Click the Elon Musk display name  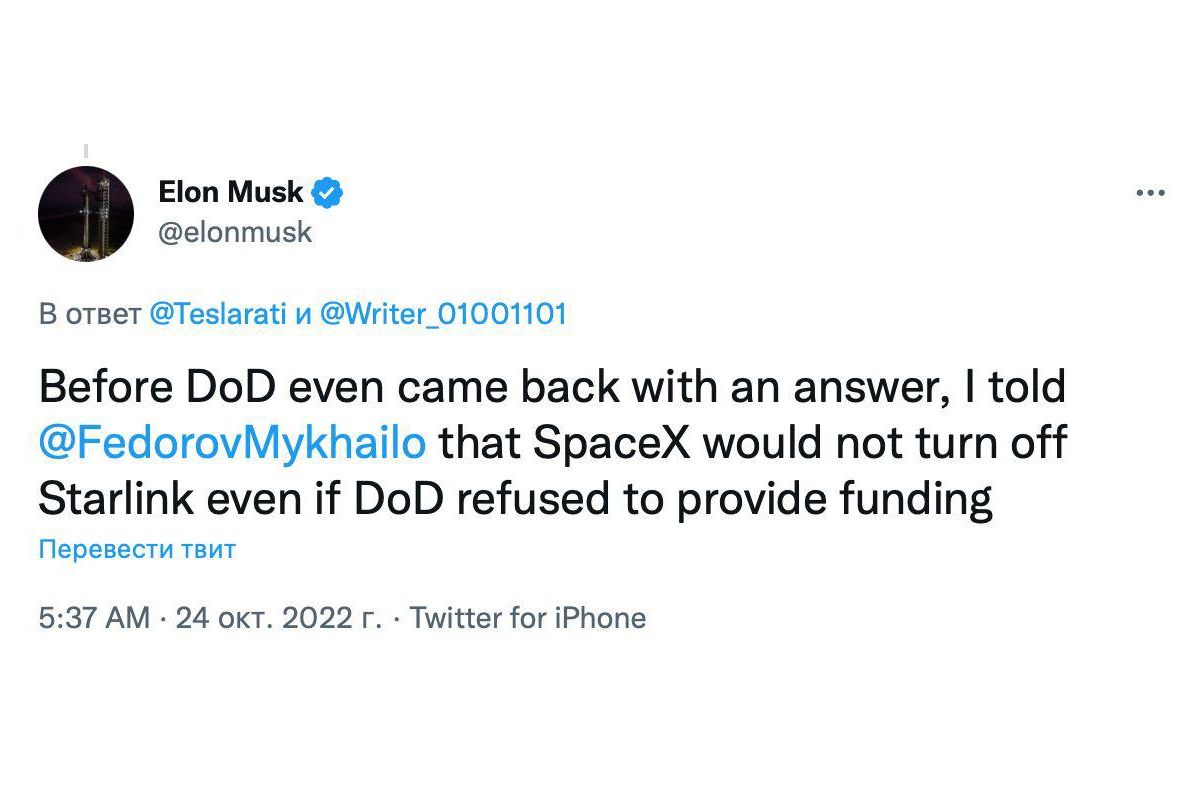click(230, 191)
